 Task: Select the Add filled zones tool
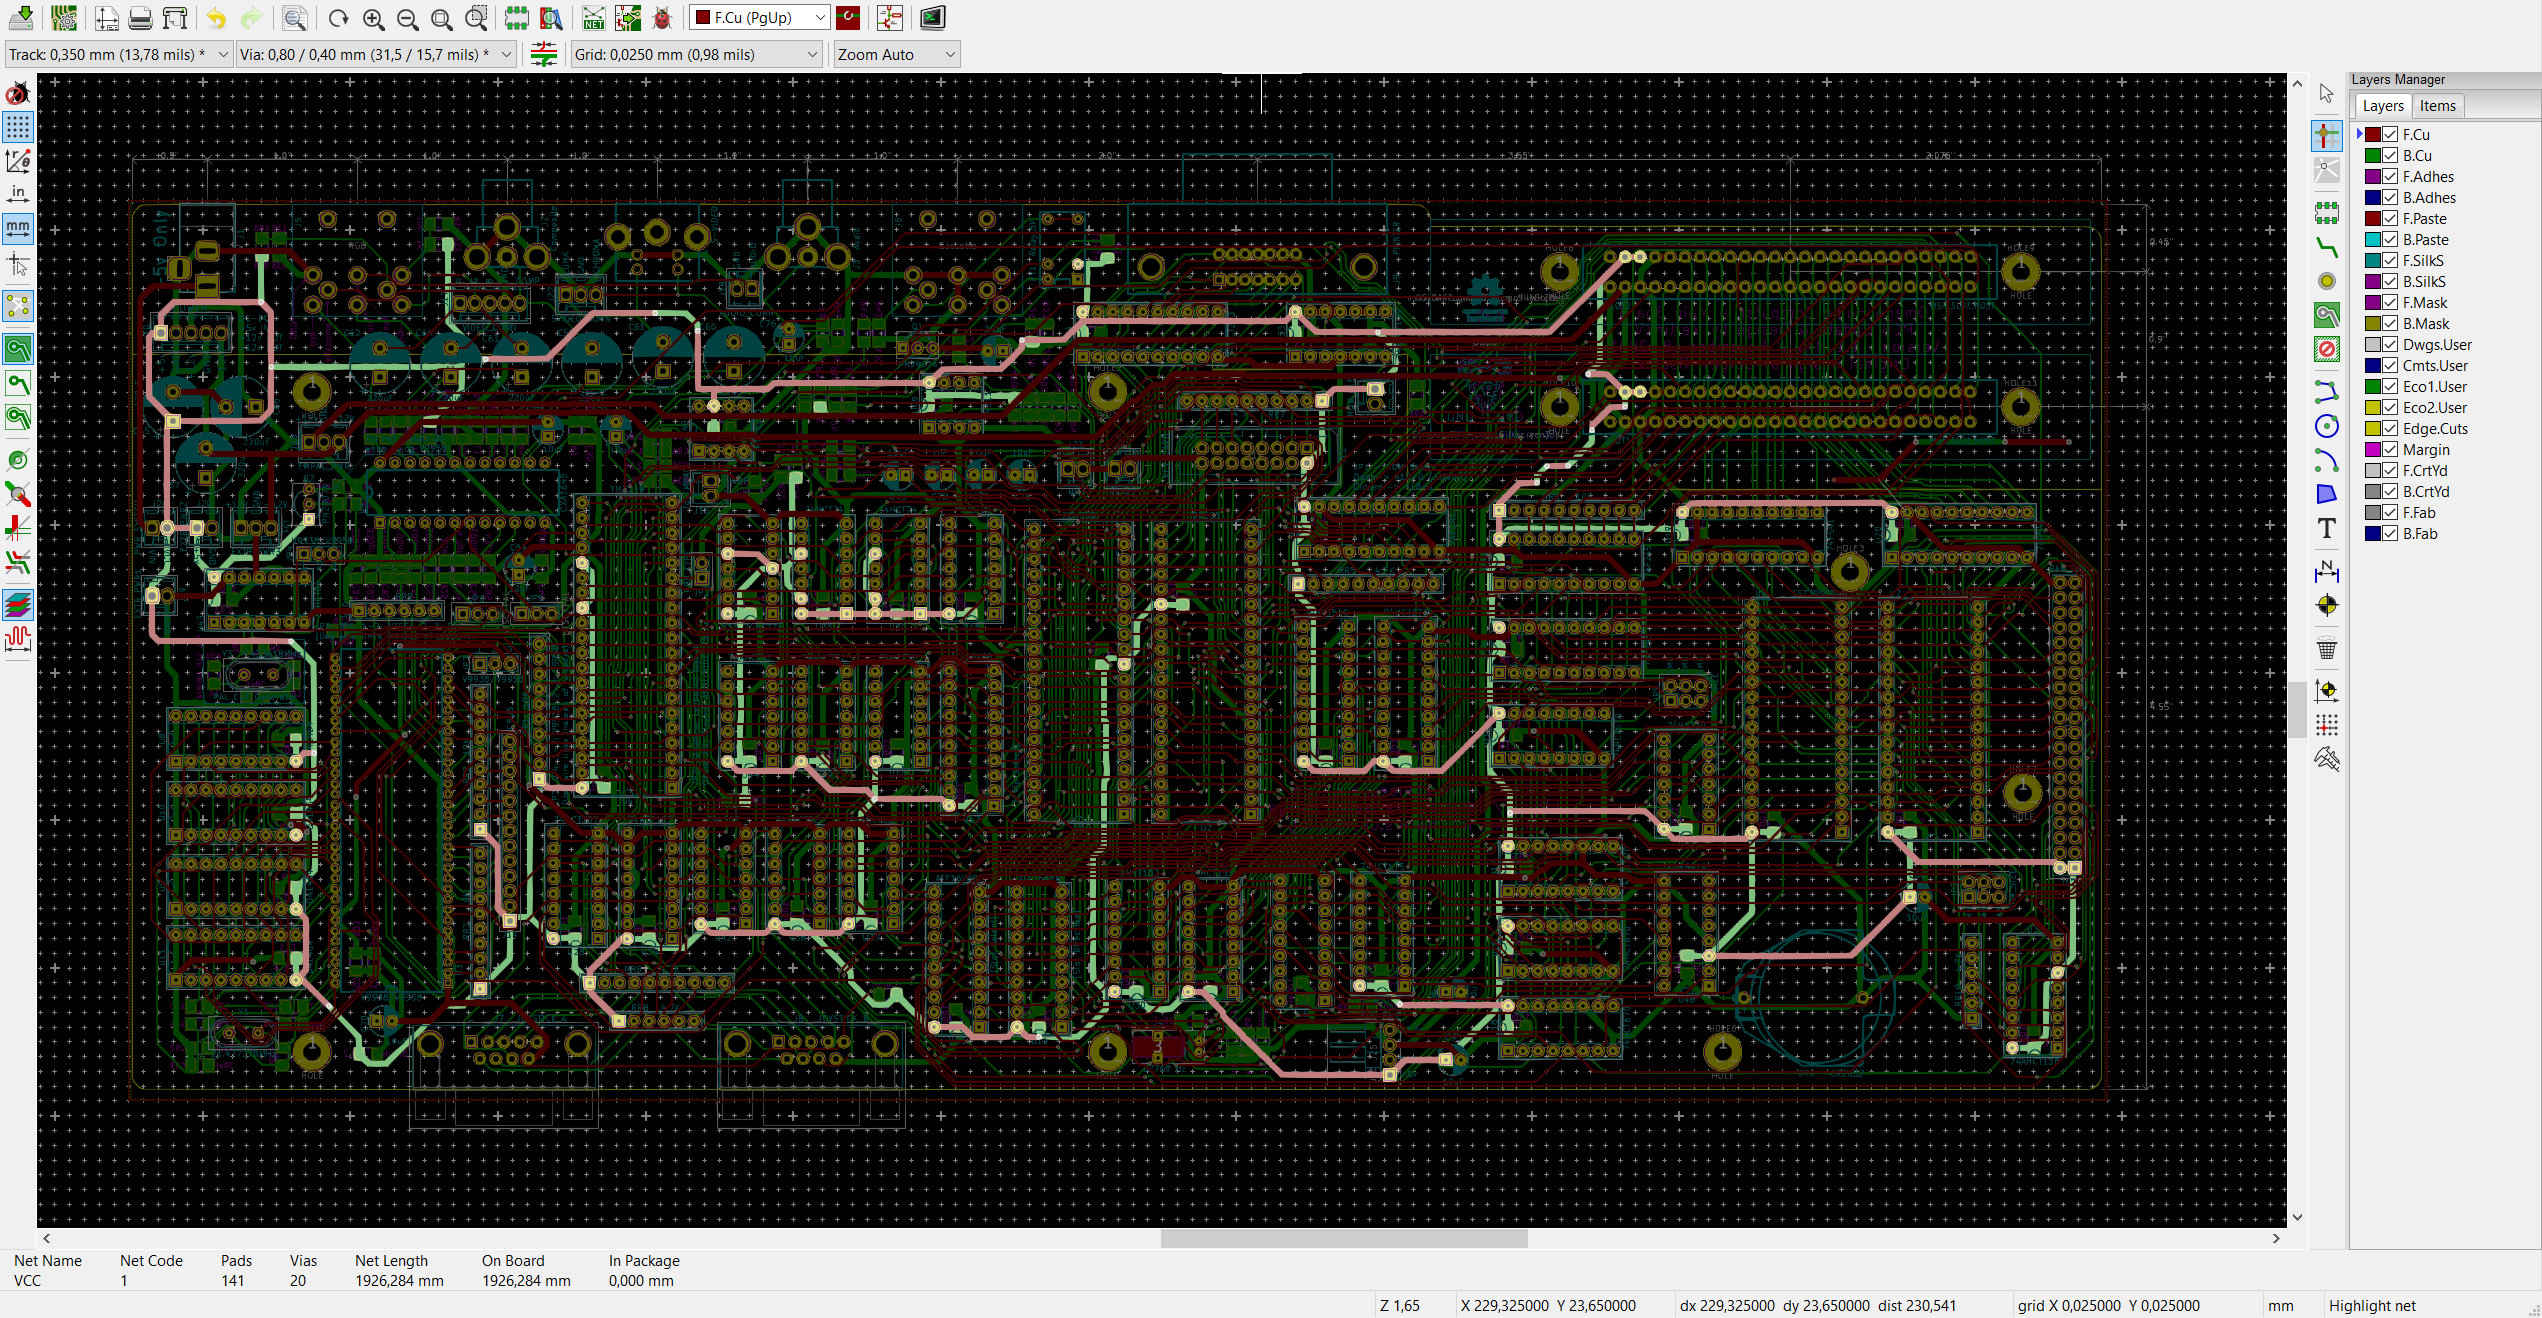[x=2327, y=316]
